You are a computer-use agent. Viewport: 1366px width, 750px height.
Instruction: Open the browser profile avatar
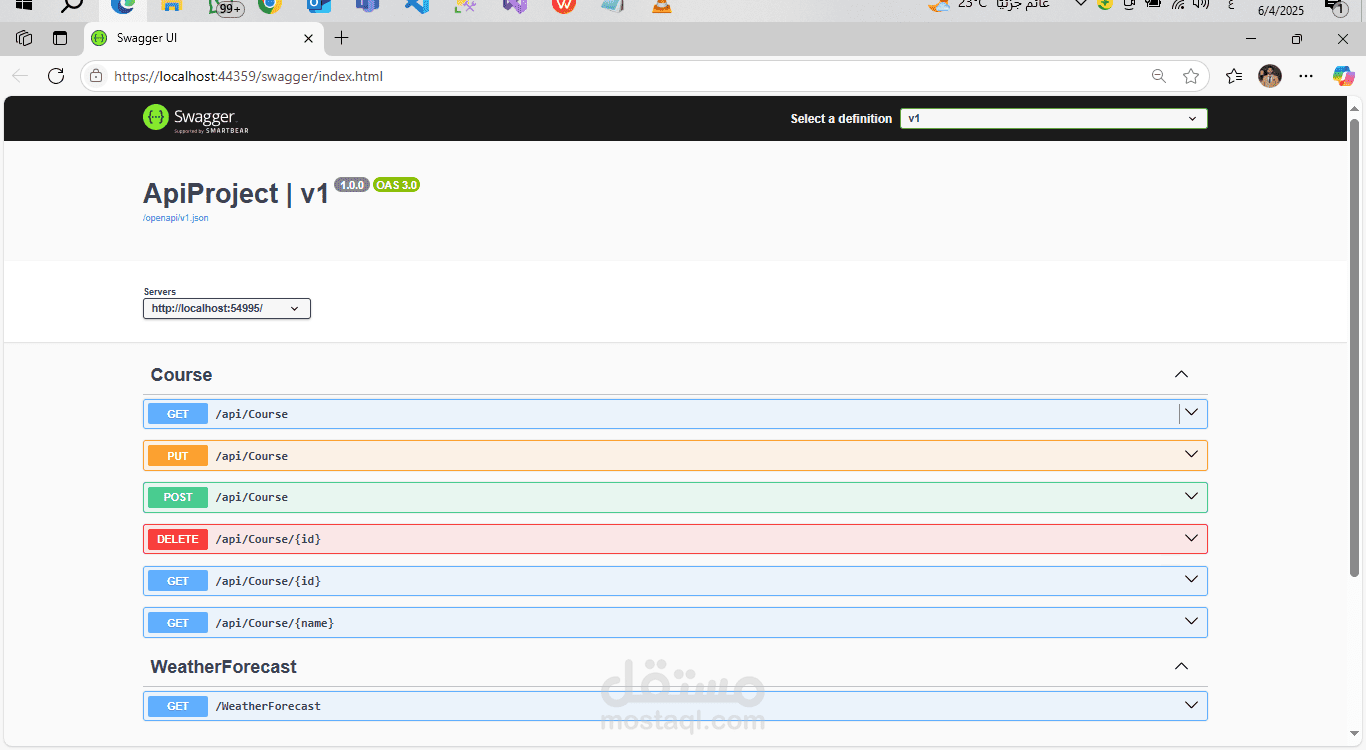click(x=1270, y=76)
